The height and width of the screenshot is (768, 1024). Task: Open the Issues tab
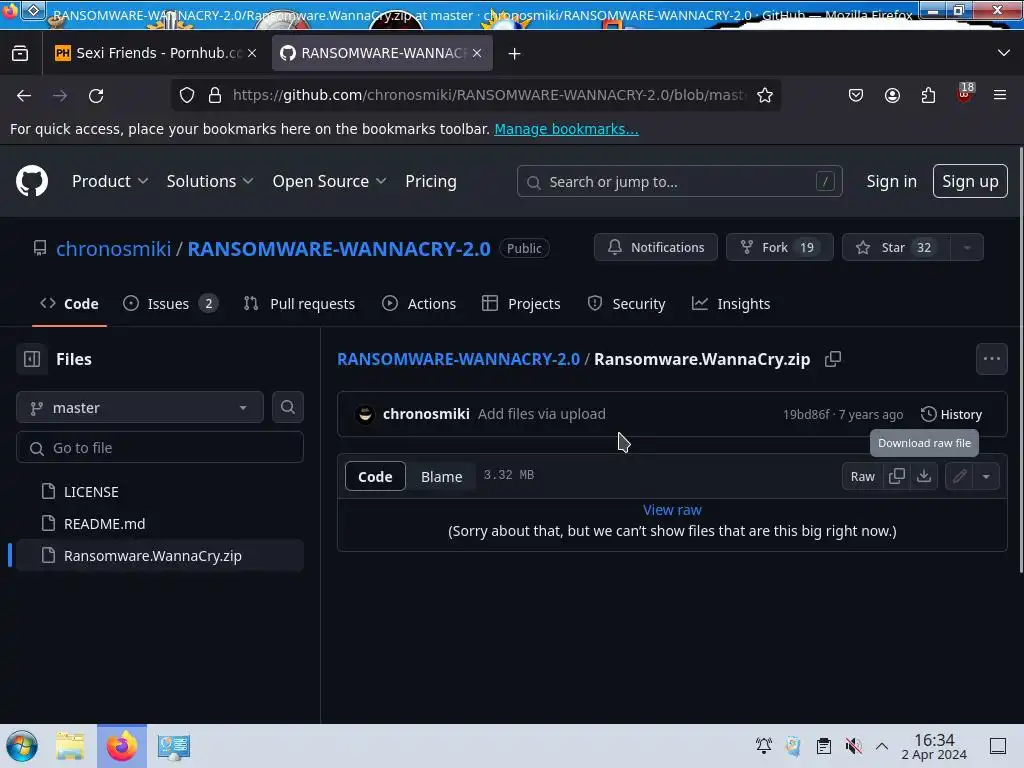(170, 304)
